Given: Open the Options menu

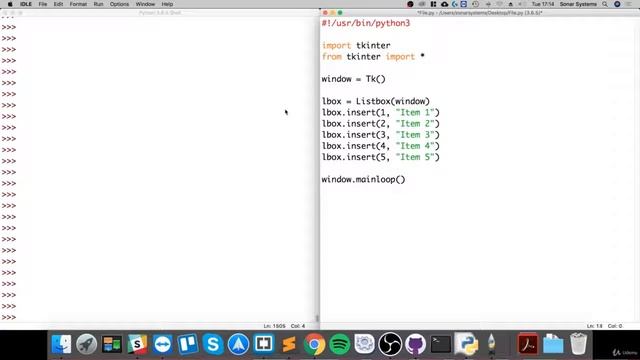Looking at the screenshot, I should click(119, 4).
